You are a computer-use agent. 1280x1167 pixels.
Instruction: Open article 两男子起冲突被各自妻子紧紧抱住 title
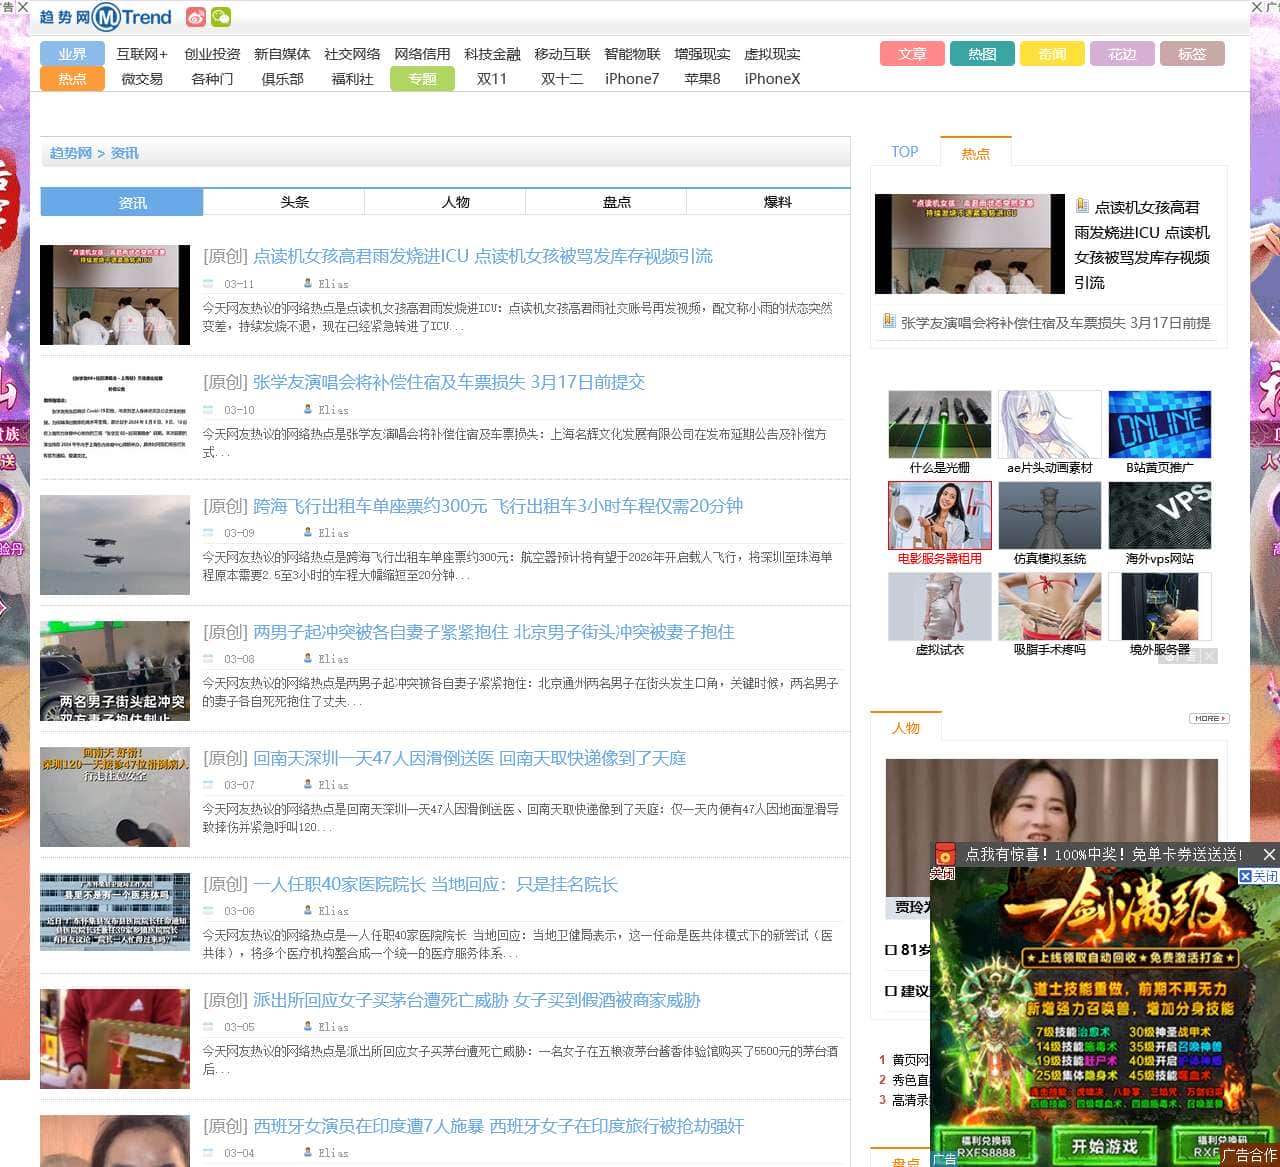[494, 632]
